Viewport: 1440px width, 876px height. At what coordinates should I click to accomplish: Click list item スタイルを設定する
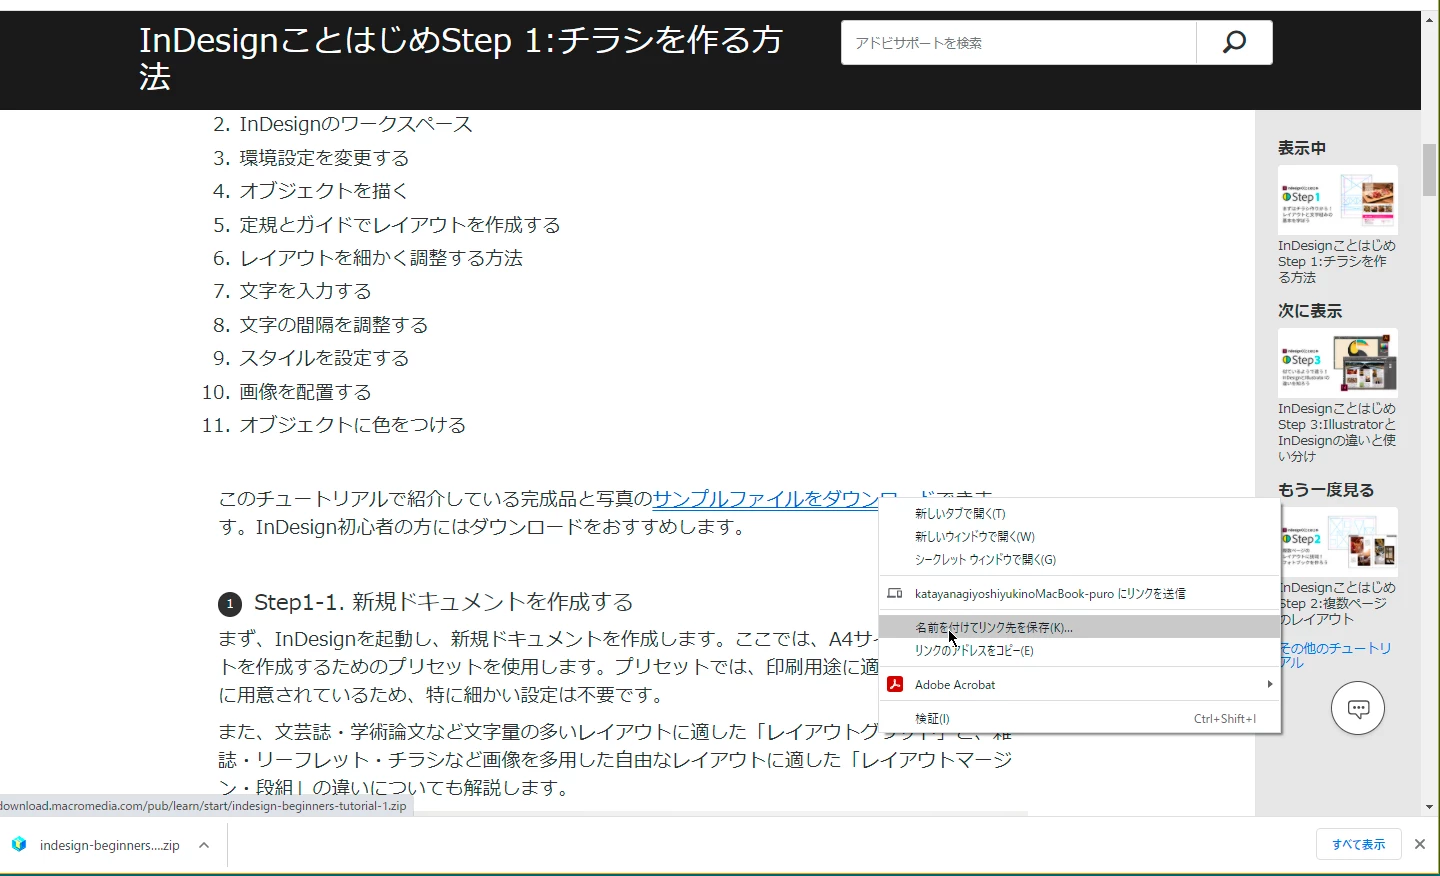point(324,358)
